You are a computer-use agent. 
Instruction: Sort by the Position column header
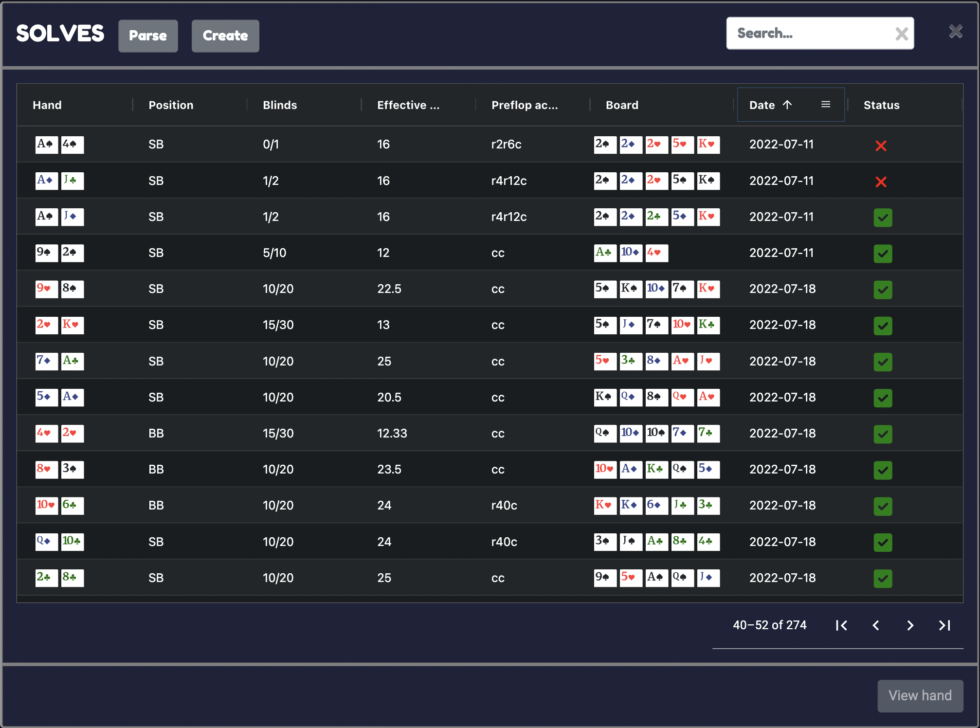coord(171,105)
